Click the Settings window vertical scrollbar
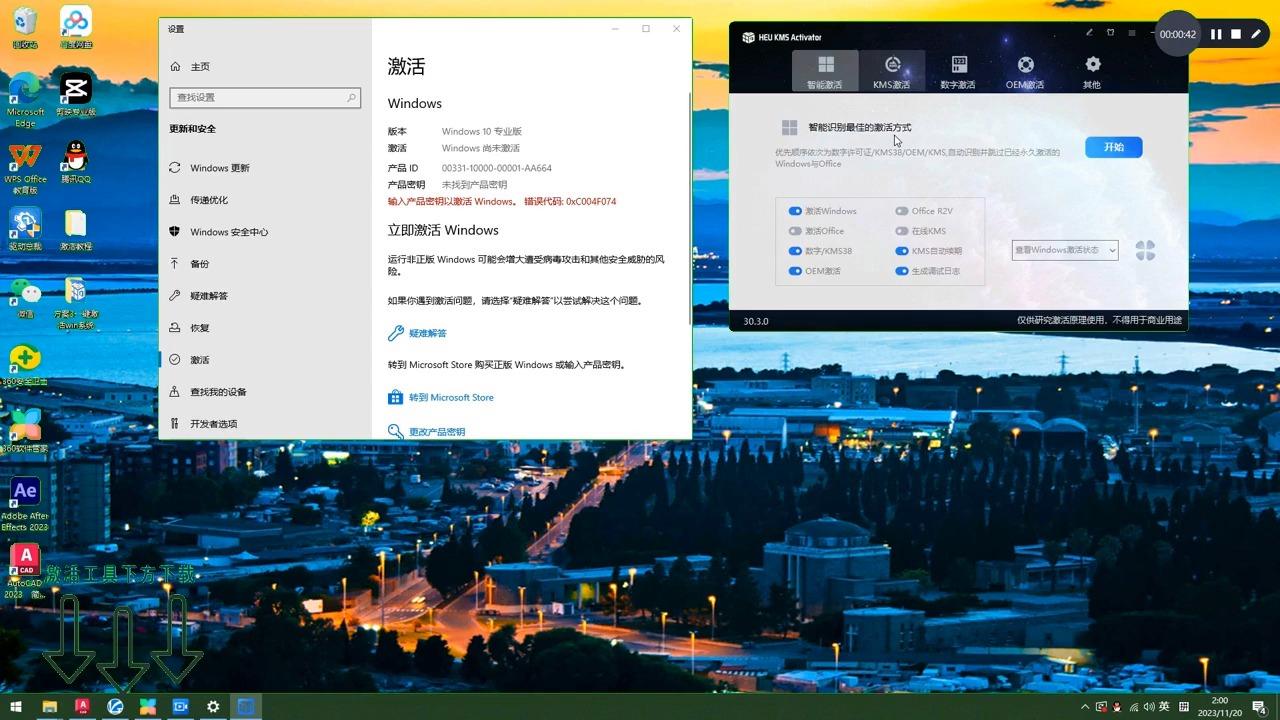Viewport: 1280px width, 720px height. 688,208
